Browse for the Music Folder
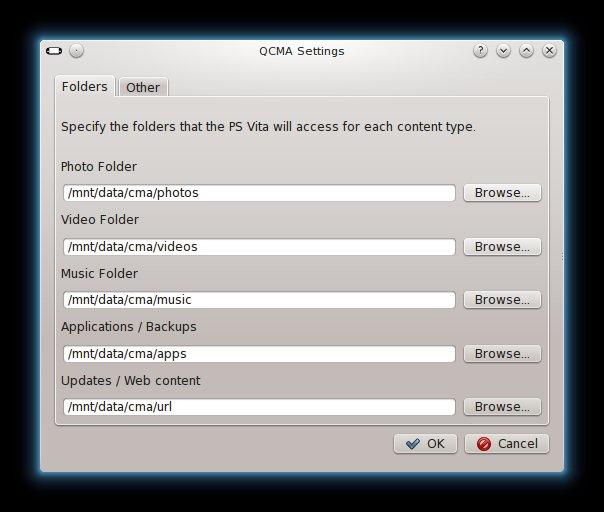This screenshot has height=512, width=604. (x=502, y=300)
